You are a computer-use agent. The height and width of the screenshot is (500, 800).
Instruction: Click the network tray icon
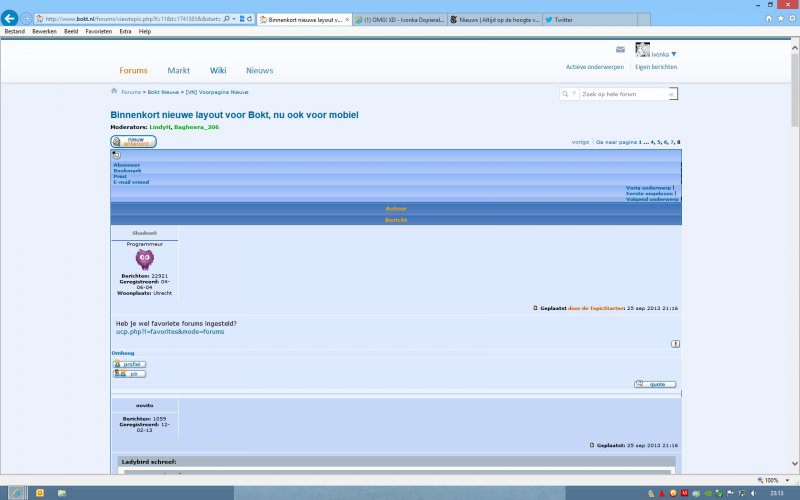742,493
